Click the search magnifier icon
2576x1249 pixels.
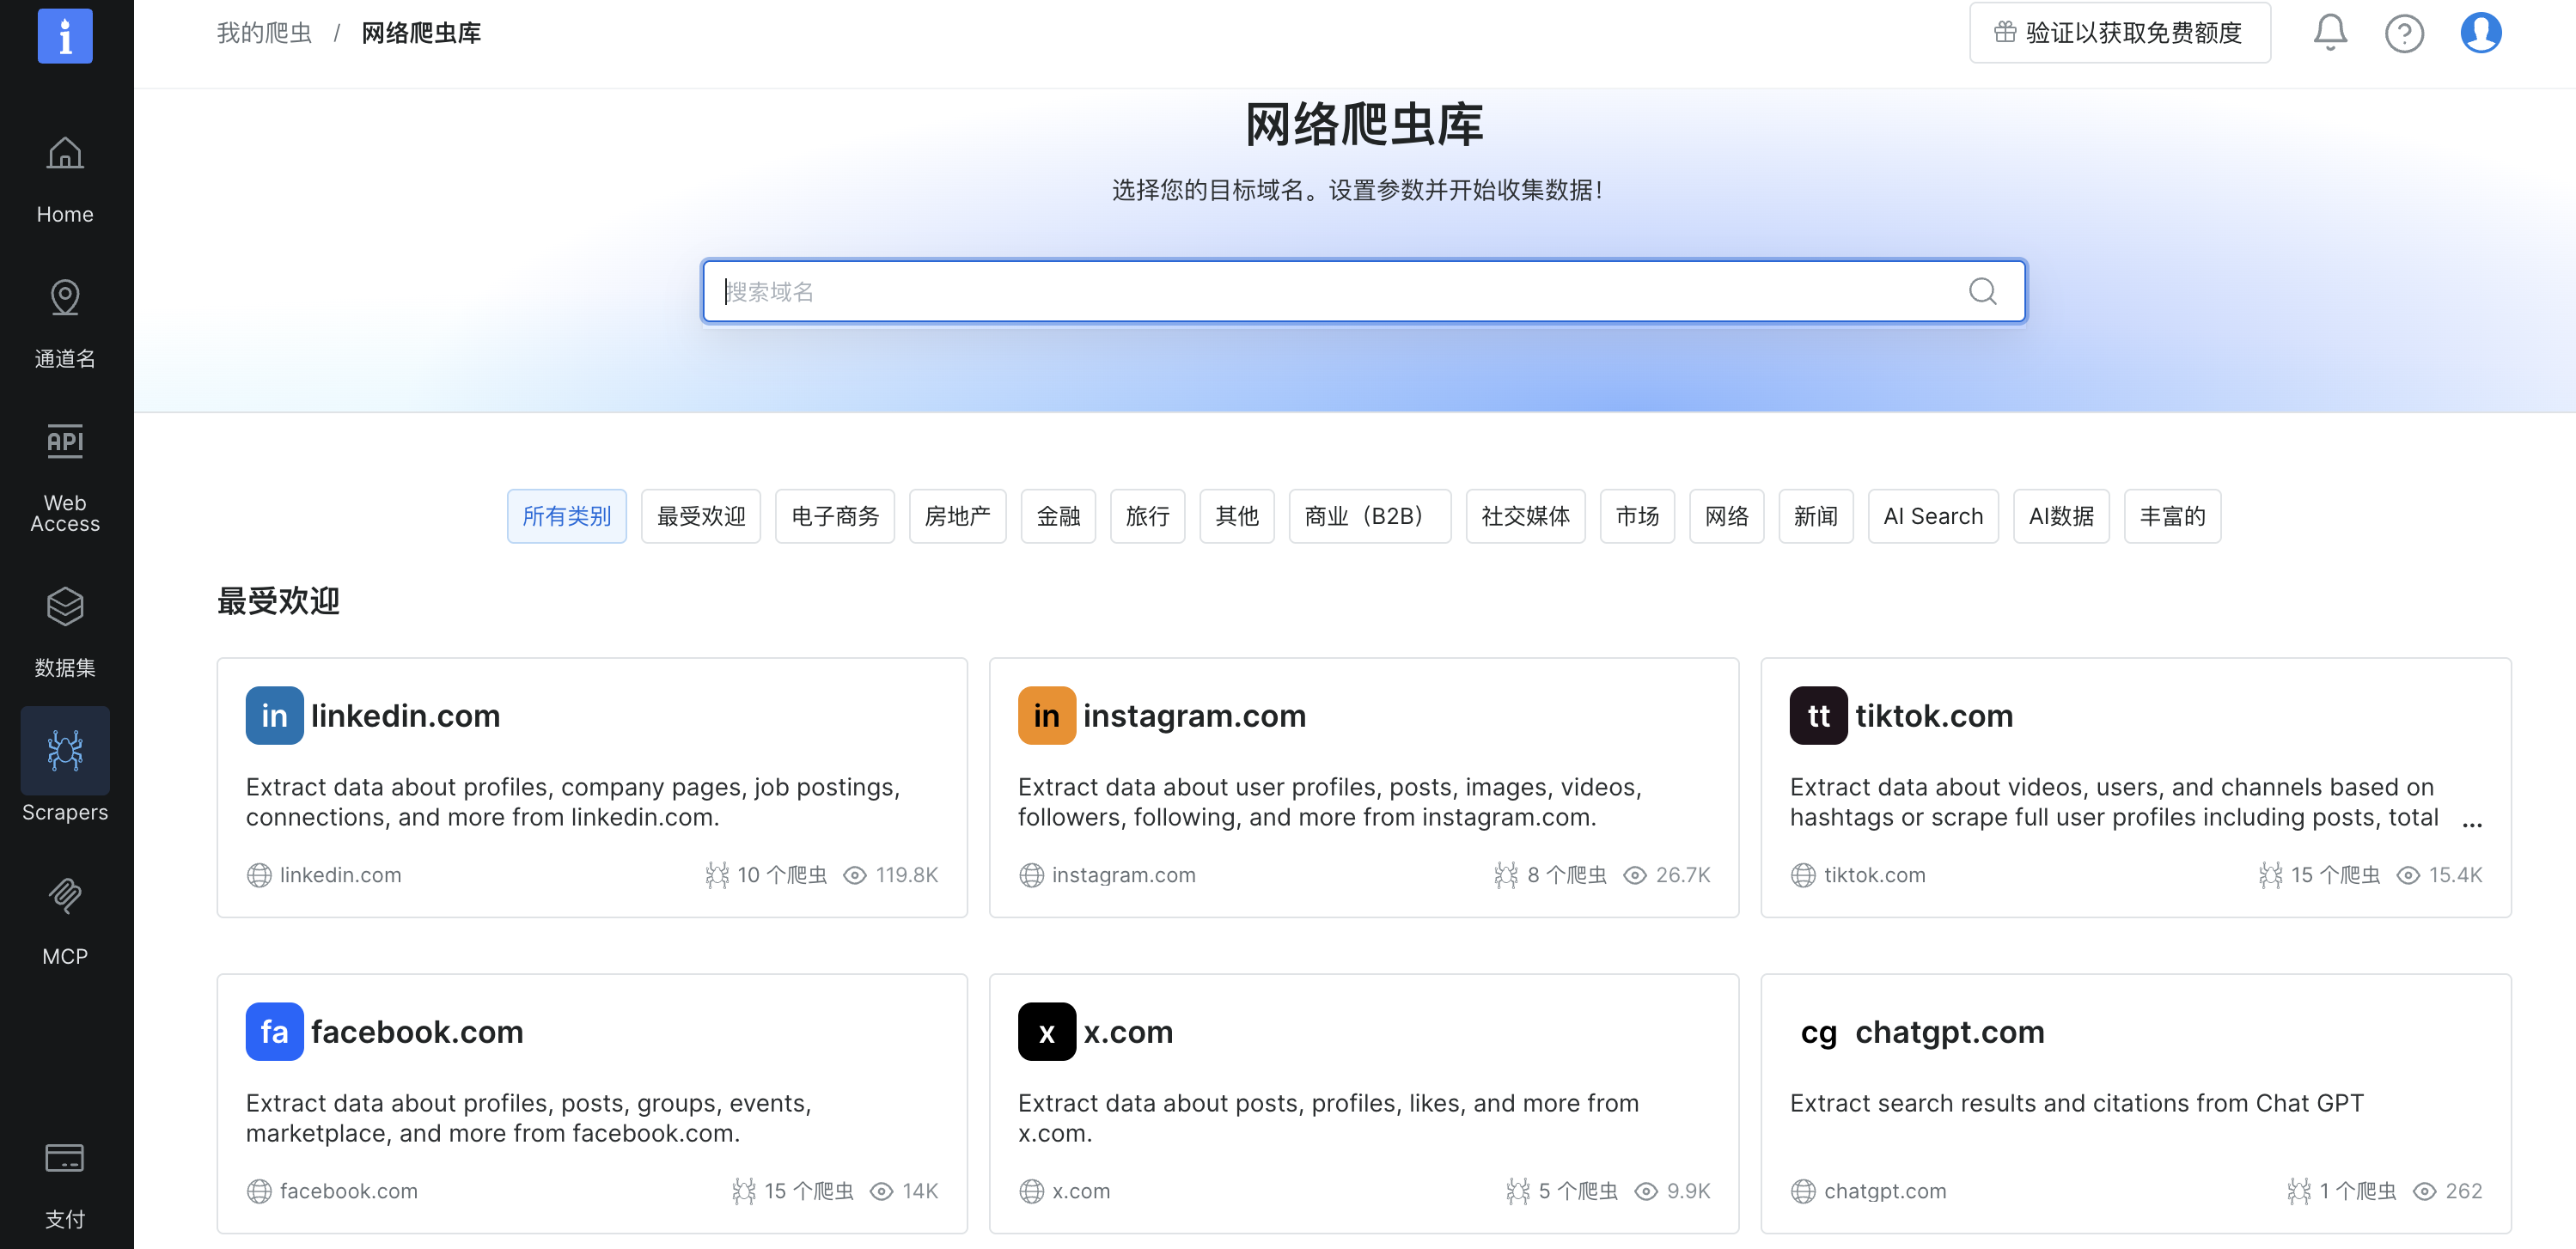(1982, 291)
